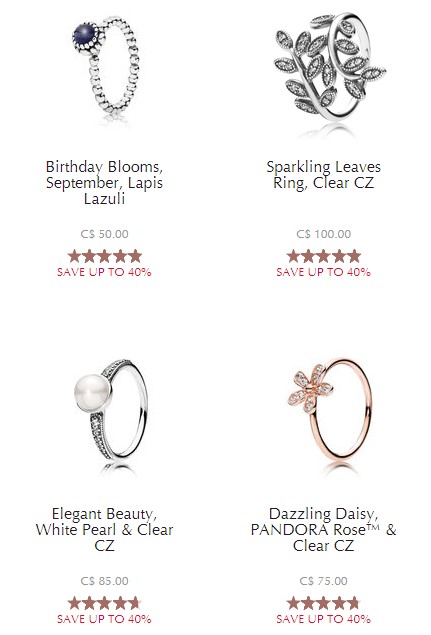Click SAVE UP TO 40% under Sparkling Leaves
431x635 pixels.
click(x=323, y=272)
